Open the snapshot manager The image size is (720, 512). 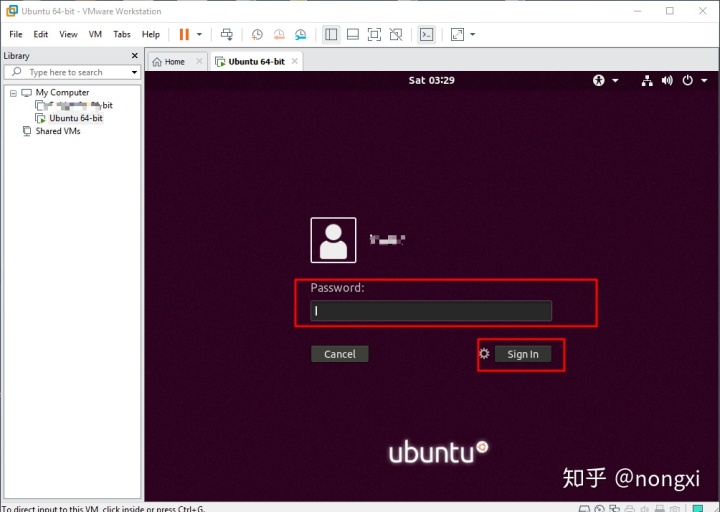point(300,34)
